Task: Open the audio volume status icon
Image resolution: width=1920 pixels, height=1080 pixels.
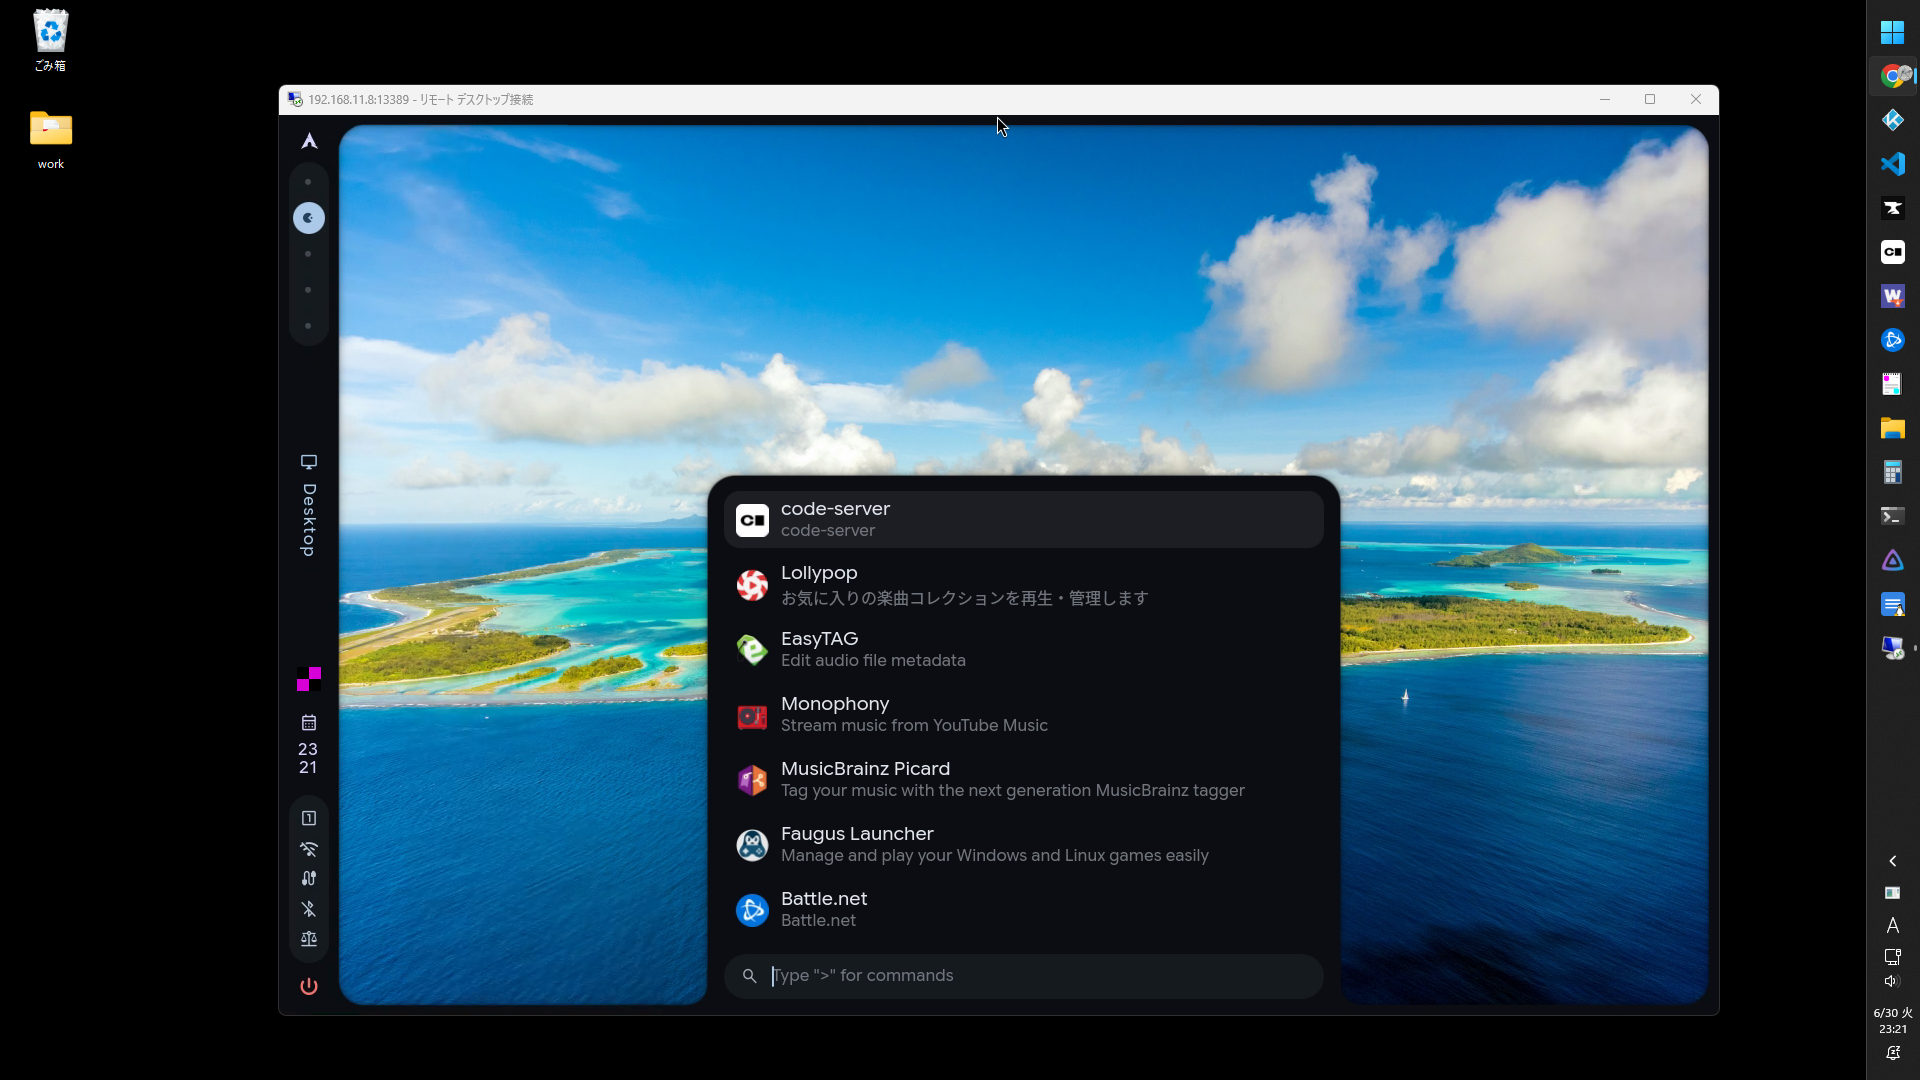Action: (x=309, y=878)
